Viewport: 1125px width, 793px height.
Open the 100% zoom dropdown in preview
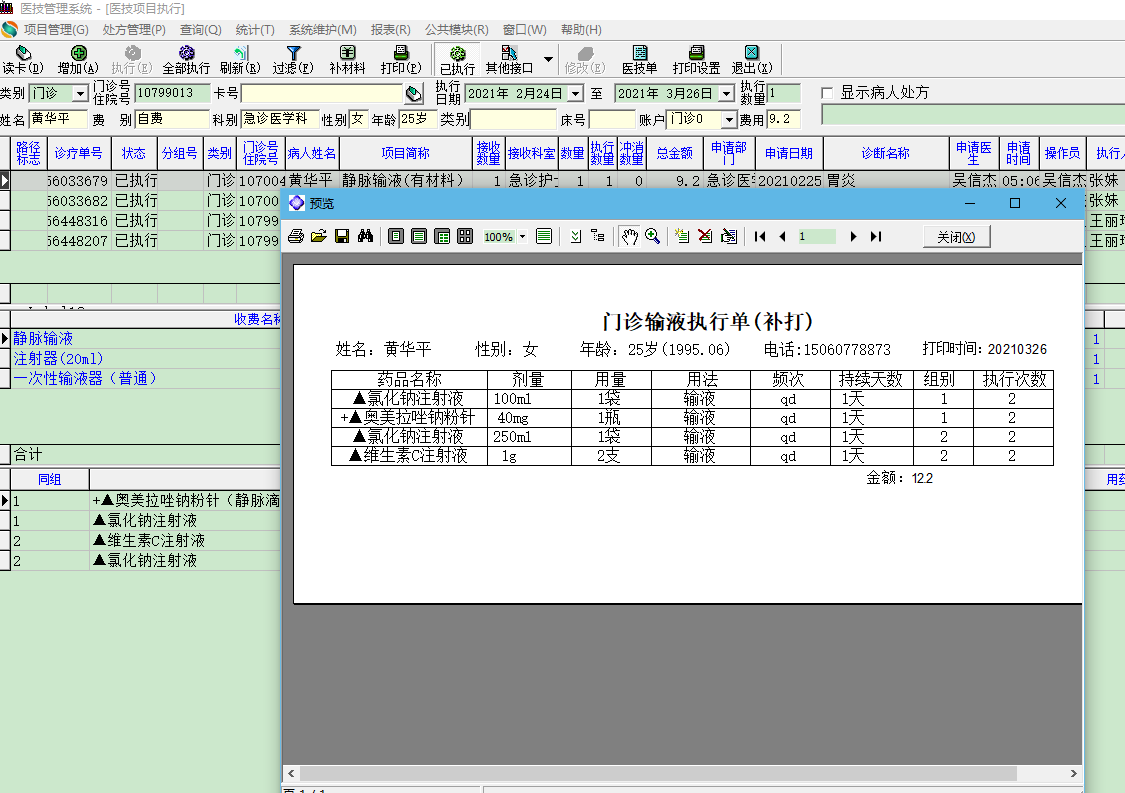pos(522,237)
